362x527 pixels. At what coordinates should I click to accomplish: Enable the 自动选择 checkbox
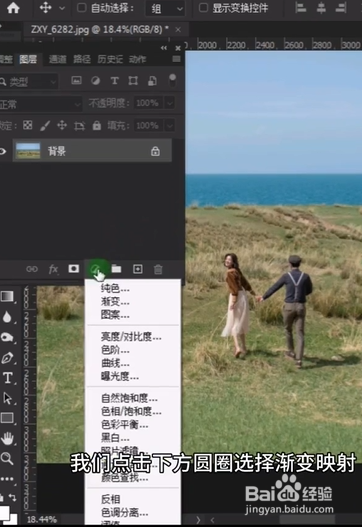tap(82, 7)
